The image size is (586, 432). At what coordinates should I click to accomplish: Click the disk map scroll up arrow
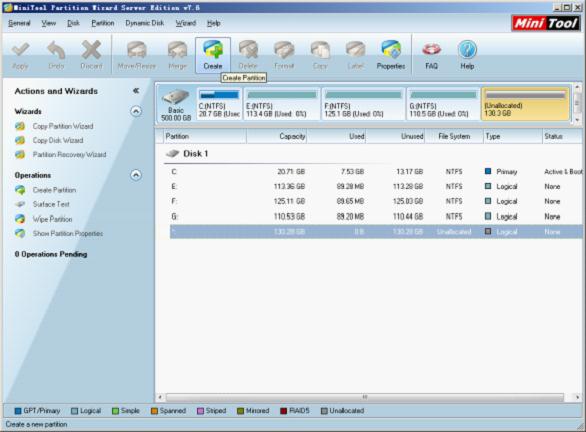pyautogui.click(x=577, y=87)
